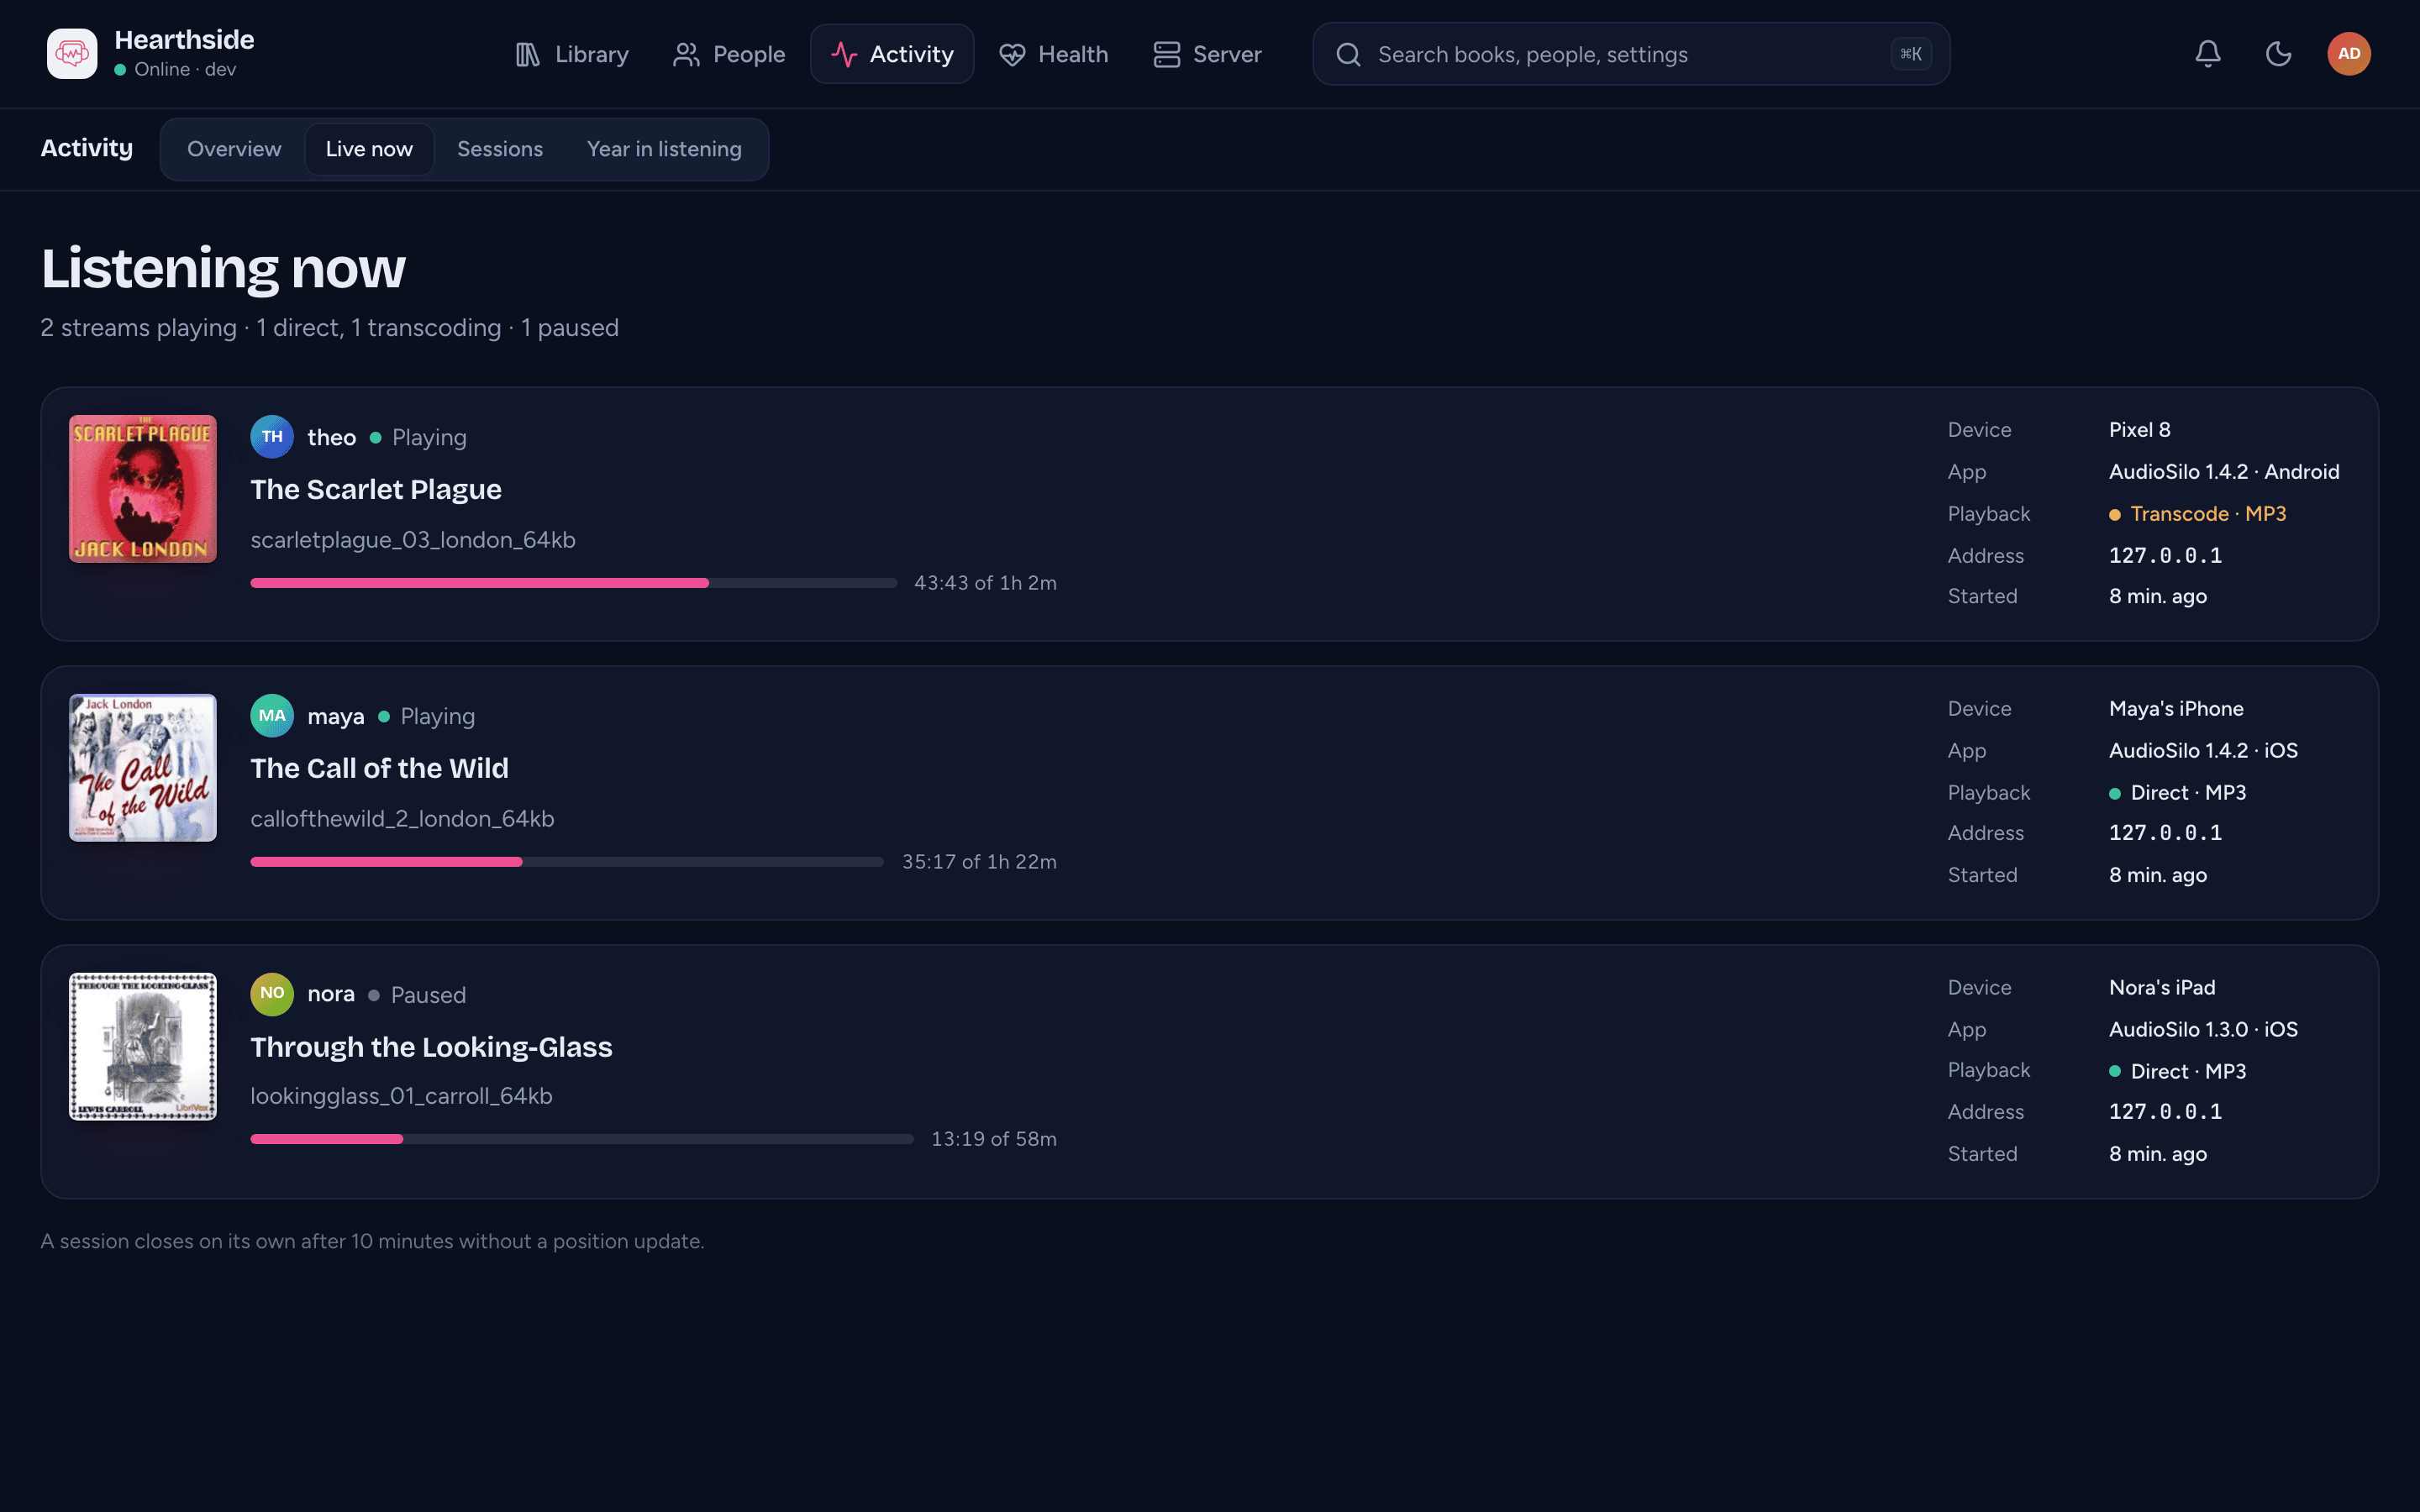Click the search magnifier icon
This screenshot has width=2420, height=1512.
click(1348, 54)
